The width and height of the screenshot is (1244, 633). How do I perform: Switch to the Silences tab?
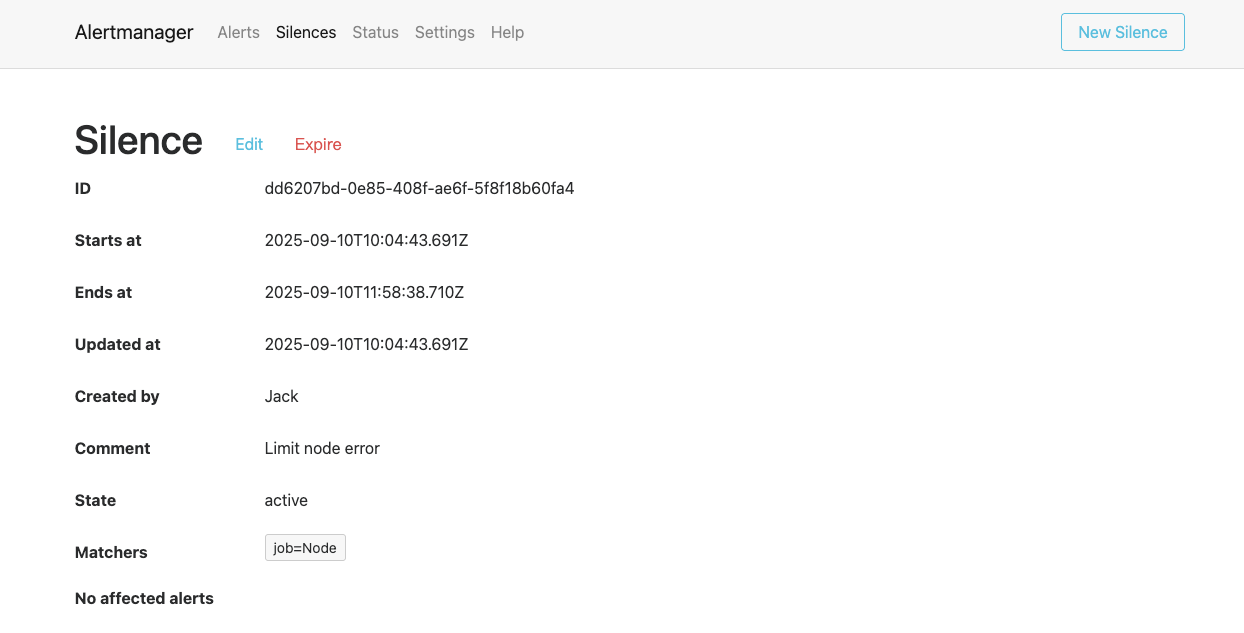[x=306, y=32]
